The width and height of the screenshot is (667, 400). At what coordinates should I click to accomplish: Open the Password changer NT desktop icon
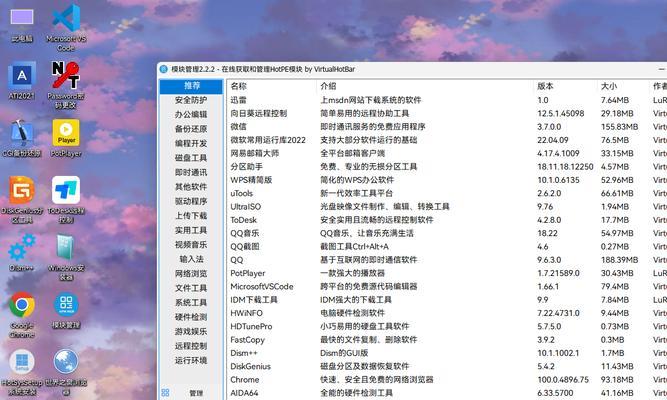click(x=66, y=85)
